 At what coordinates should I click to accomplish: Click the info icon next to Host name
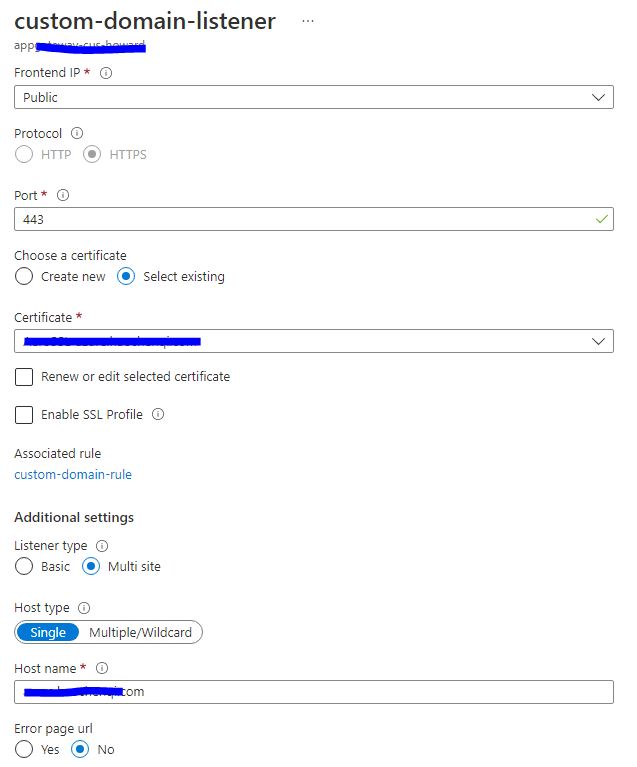click(102, 668)
